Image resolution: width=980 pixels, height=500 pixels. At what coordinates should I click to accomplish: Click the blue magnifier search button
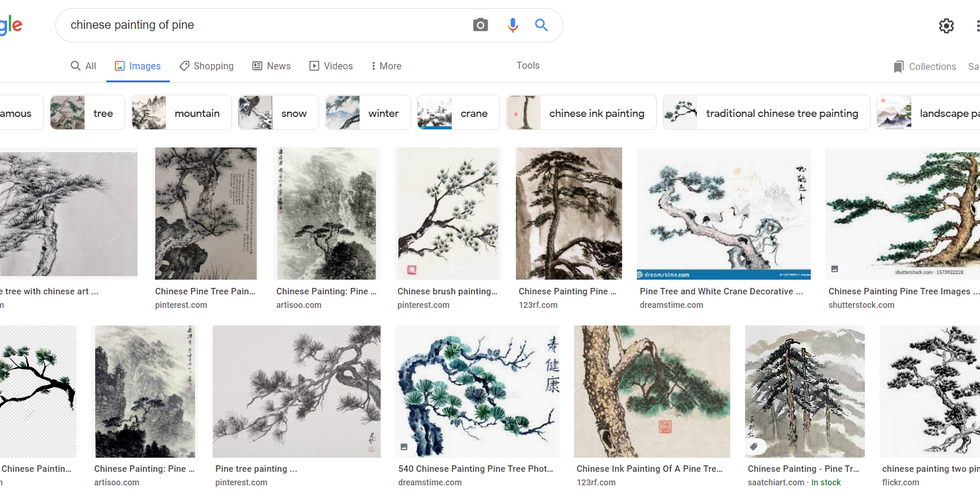click(x=541, y=25)
